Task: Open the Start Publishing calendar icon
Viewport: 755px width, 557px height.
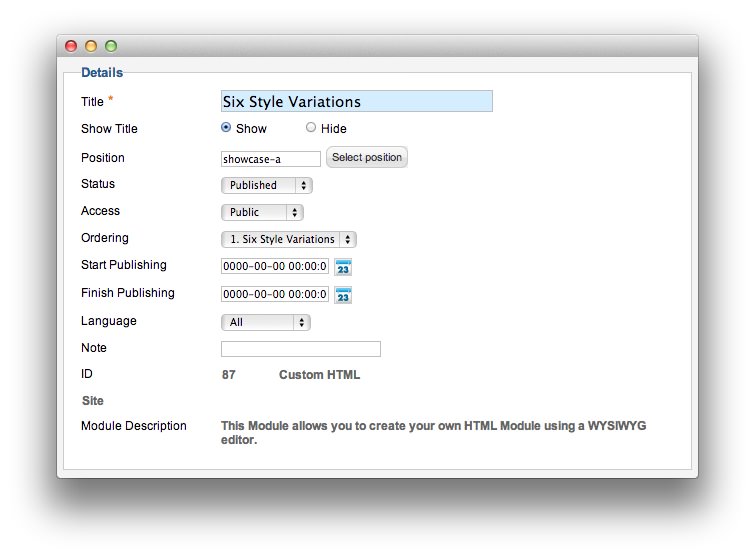Action: click(x=343, y=267)
